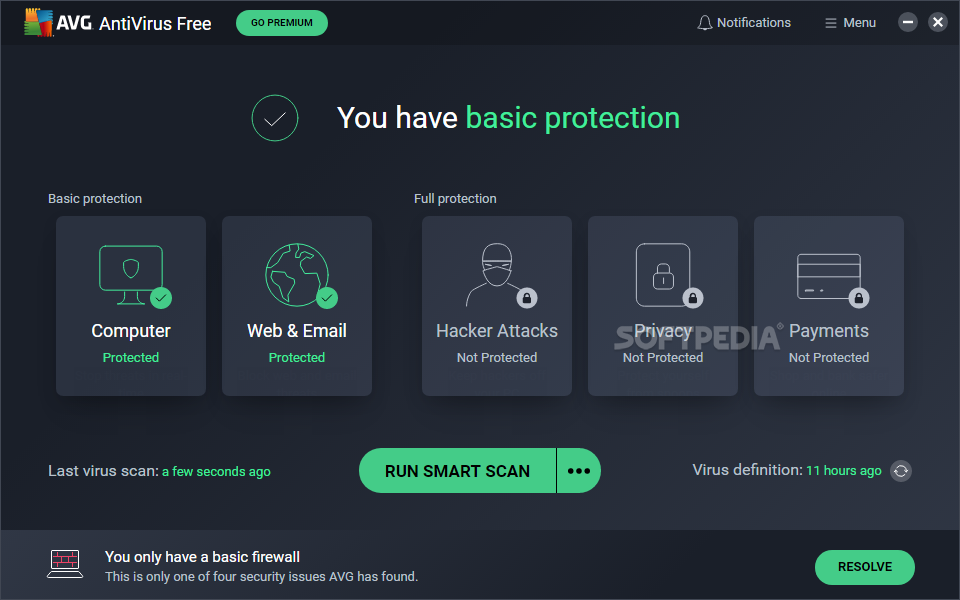Screen dimensions: 960x600
Task: Open scan options with the three-dots button
Action: coord(579,471)
